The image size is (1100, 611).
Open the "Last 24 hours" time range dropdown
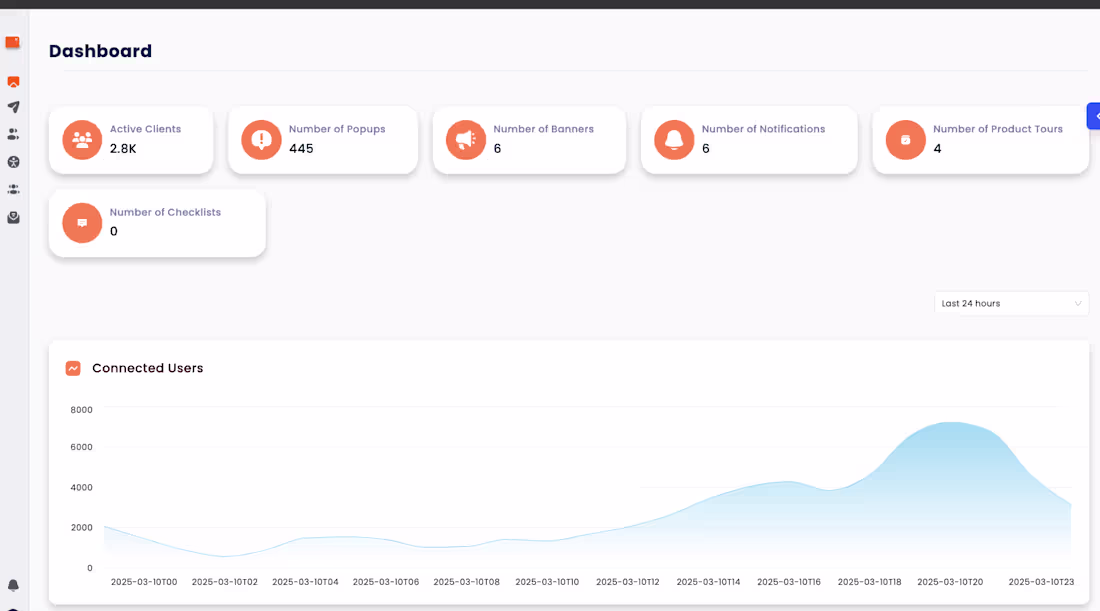point(1011,303)
